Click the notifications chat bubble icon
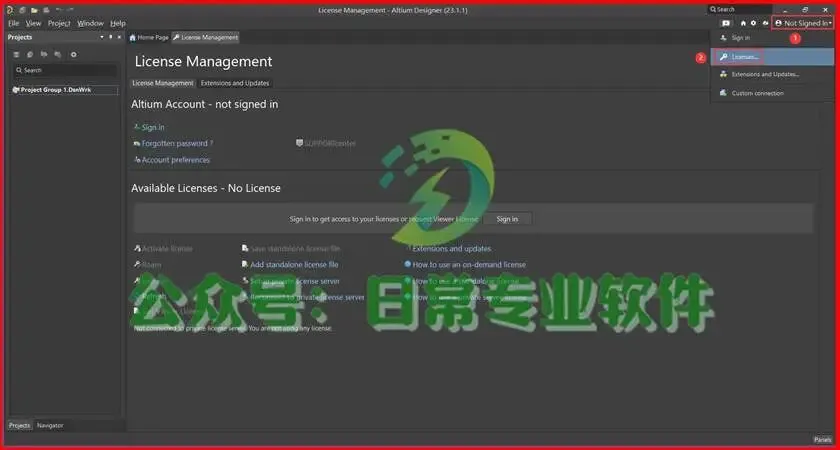Image resolution: width=840 pixels, height=450 pixels. [726, 24]
